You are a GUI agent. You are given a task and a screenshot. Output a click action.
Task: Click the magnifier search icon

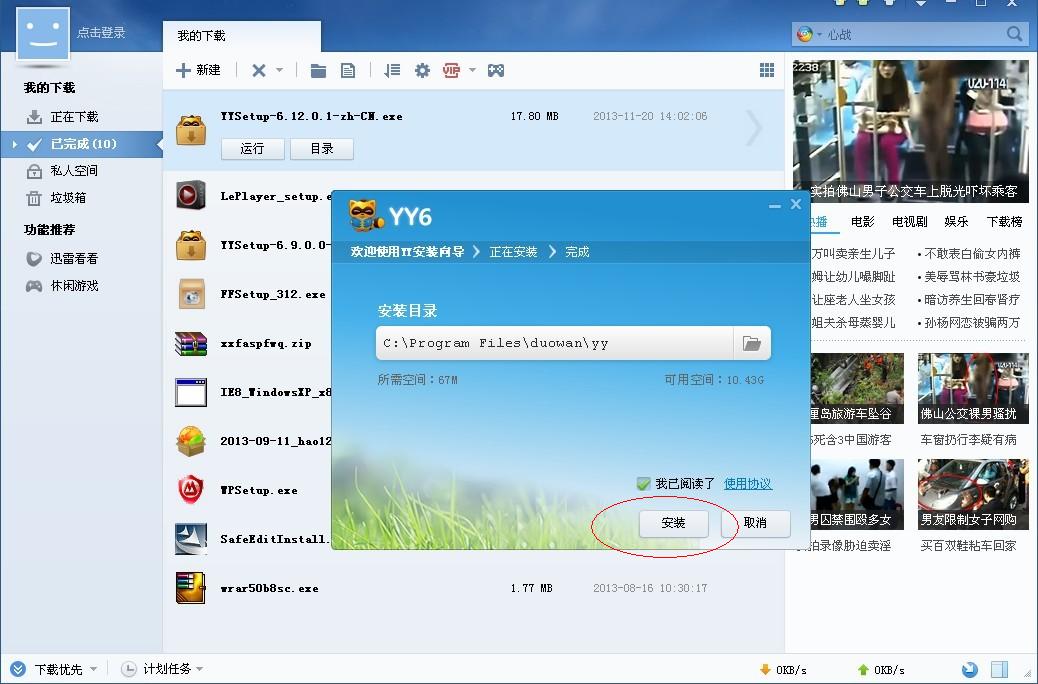(x=1014, y=34)
